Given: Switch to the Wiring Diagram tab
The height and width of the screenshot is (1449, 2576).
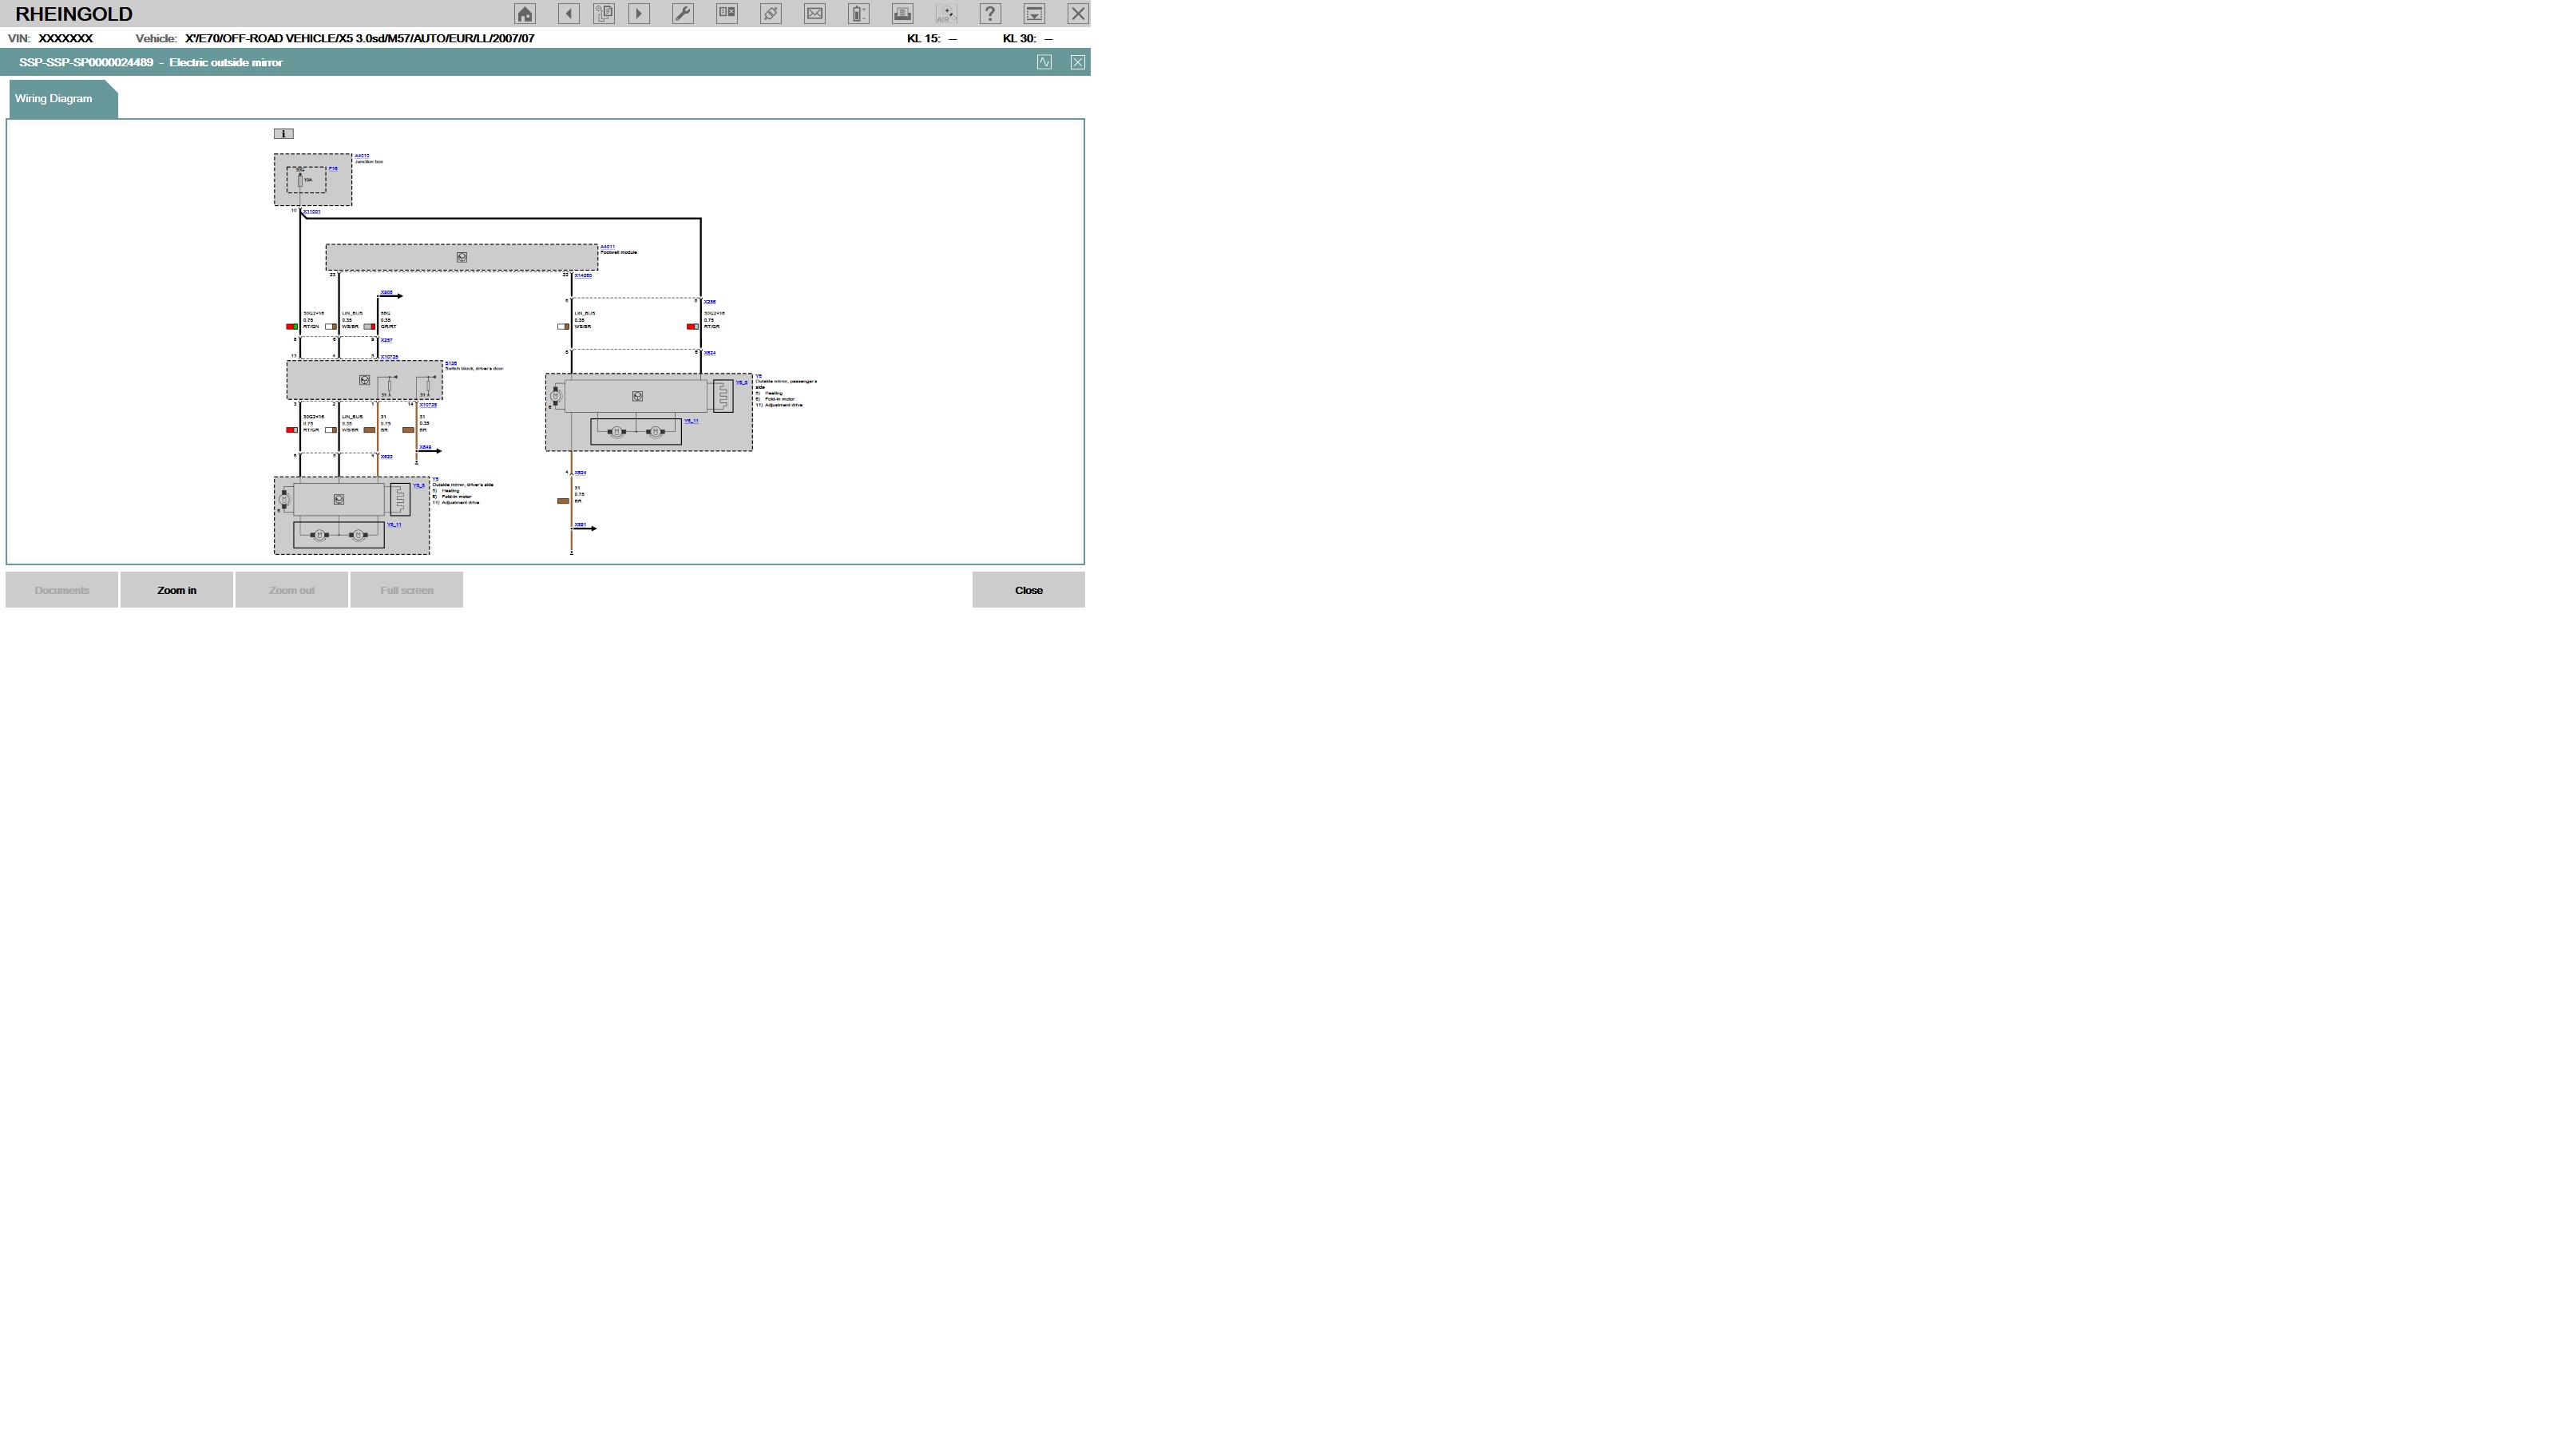Looking at the screenshot, I should [62, 99].
